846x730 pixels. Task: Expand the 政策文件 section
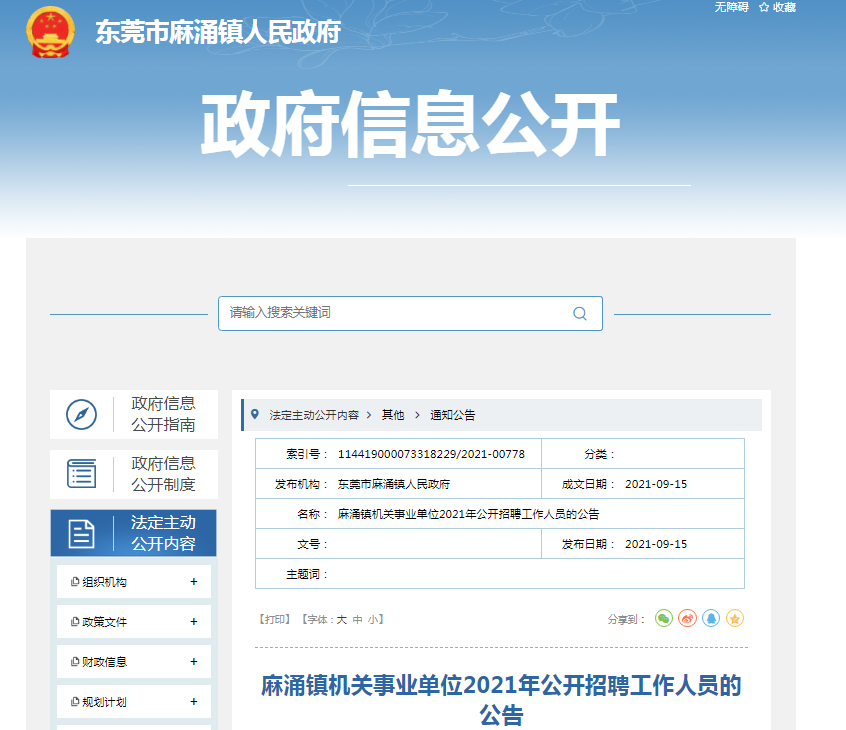tap(194, 622)
